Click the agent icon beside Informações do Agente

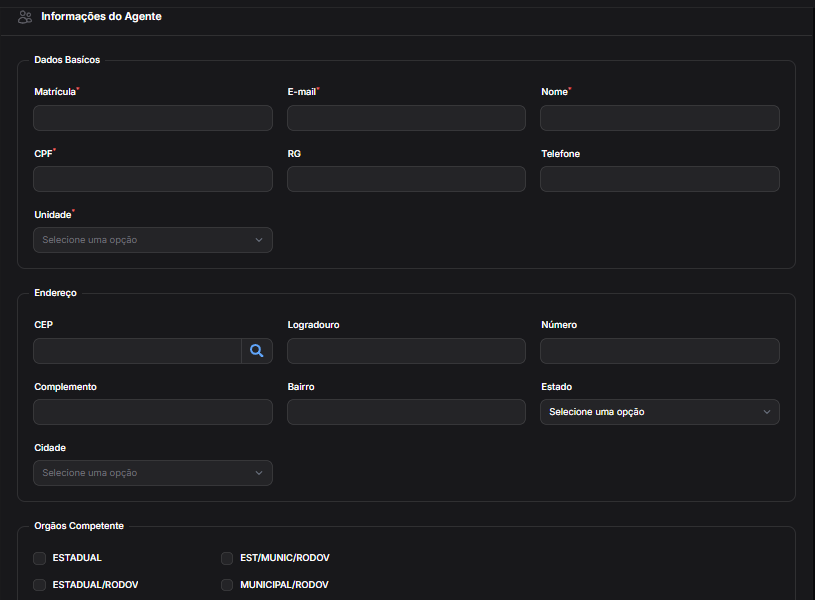(25, 17)
